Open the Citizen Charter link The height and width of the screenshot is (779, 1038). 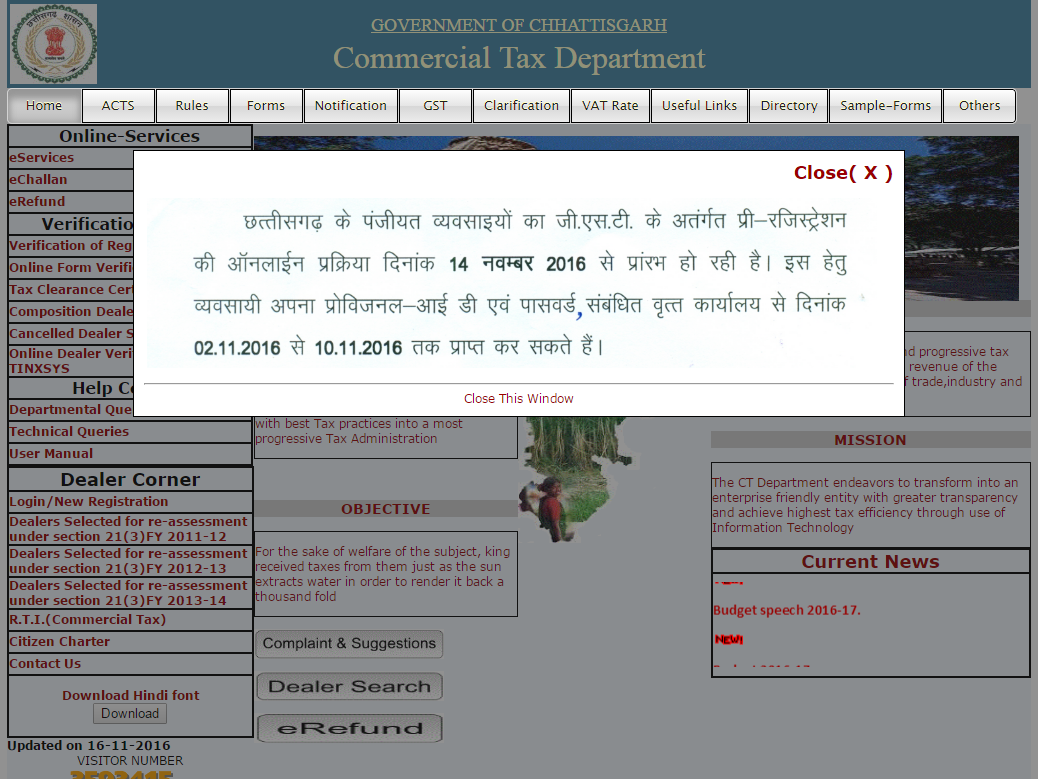pyautogui.click(x=60, y=642)
